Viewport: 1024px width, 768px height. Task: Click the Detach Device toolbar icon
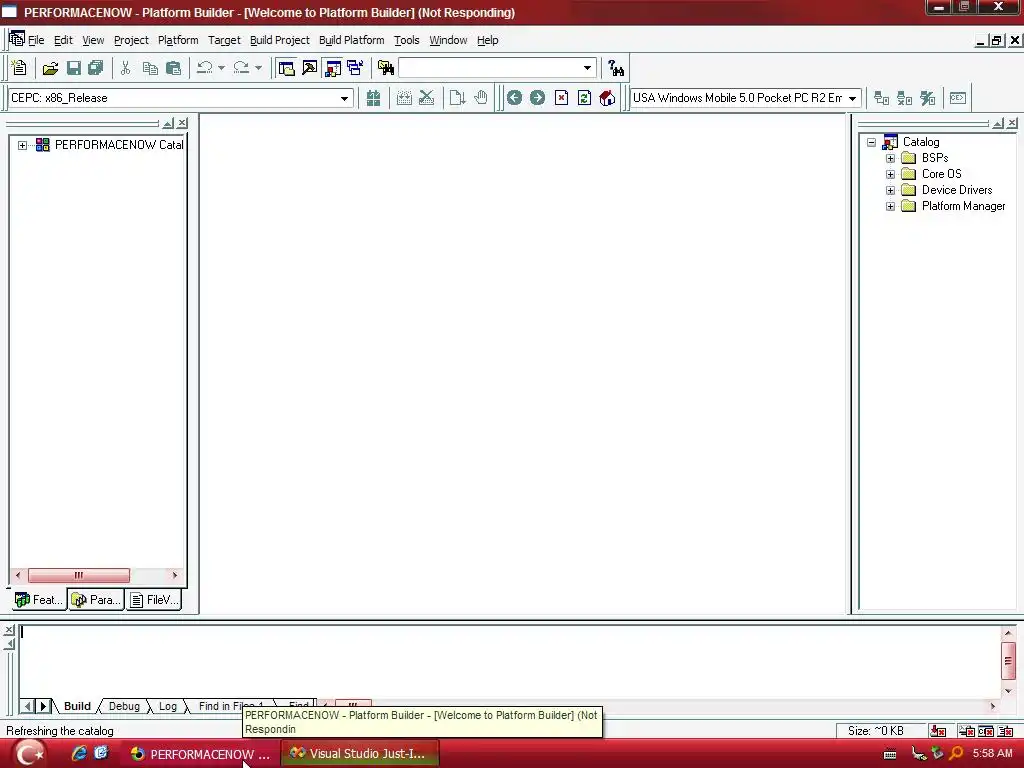(x=904, y=98)
